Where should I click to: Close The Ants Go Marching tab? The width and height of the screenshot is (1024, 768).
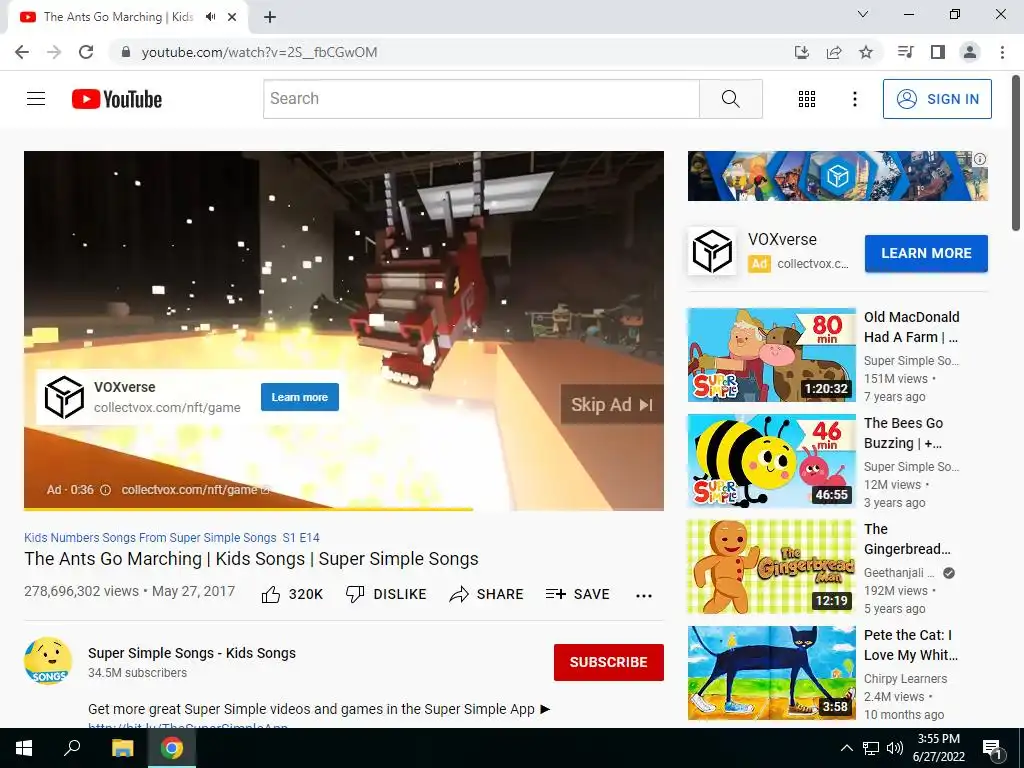coord(232,17)
